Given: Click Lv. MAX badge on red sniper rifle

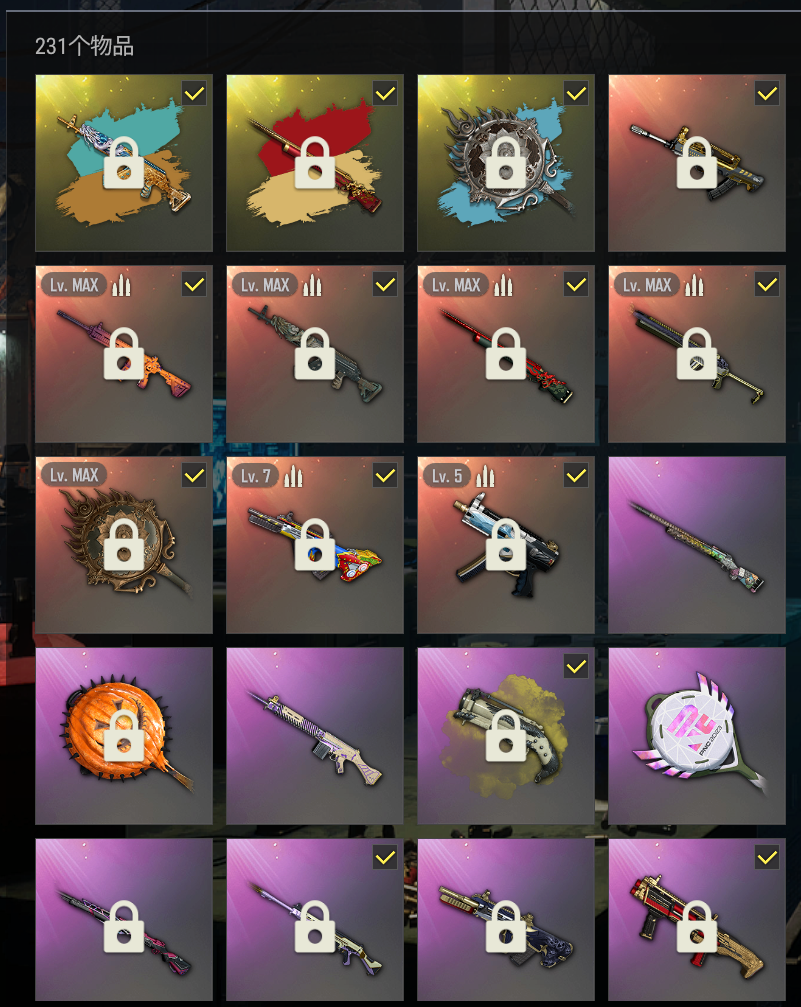Looking at the screenshot, I should 456,285.
